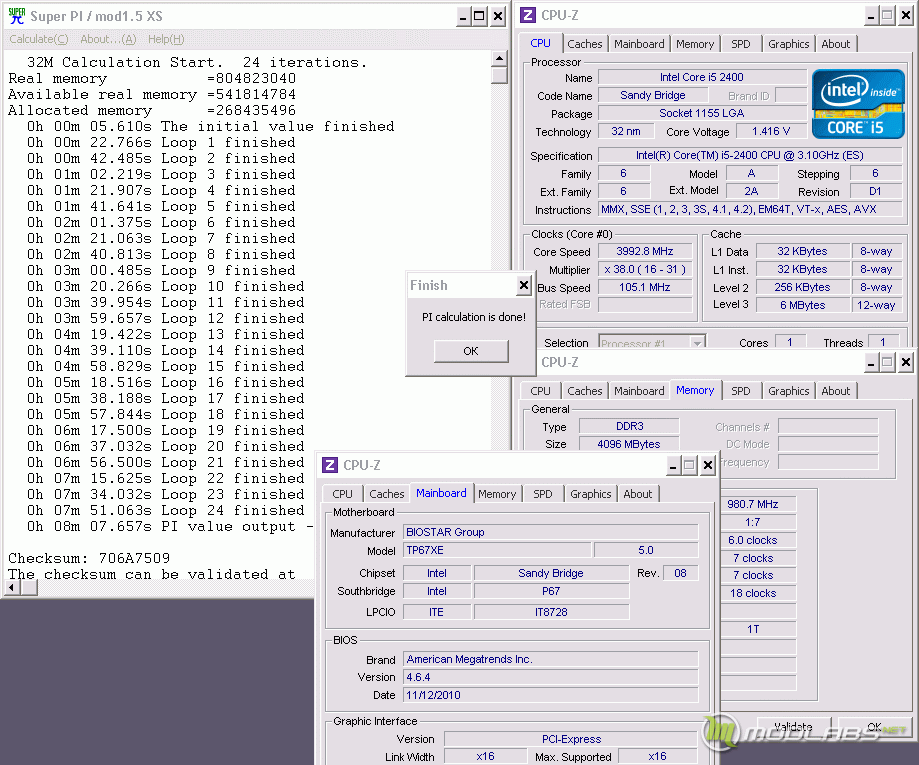The height and width of the screenshot is (765, 919).
Task: Close the Mainboard CPU-Z window
Action: coord(707,465)
